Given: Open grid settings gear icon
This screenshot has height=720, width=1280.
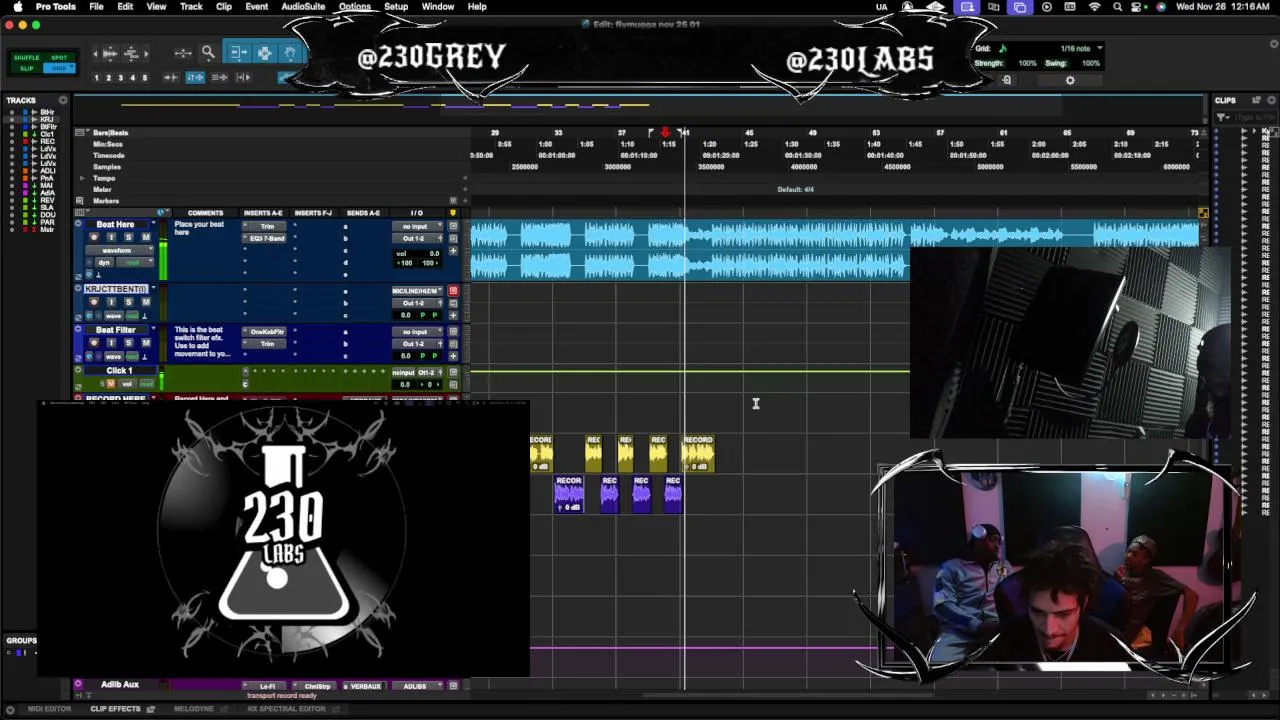Looking at the screenshot, I should [1070, 80].
